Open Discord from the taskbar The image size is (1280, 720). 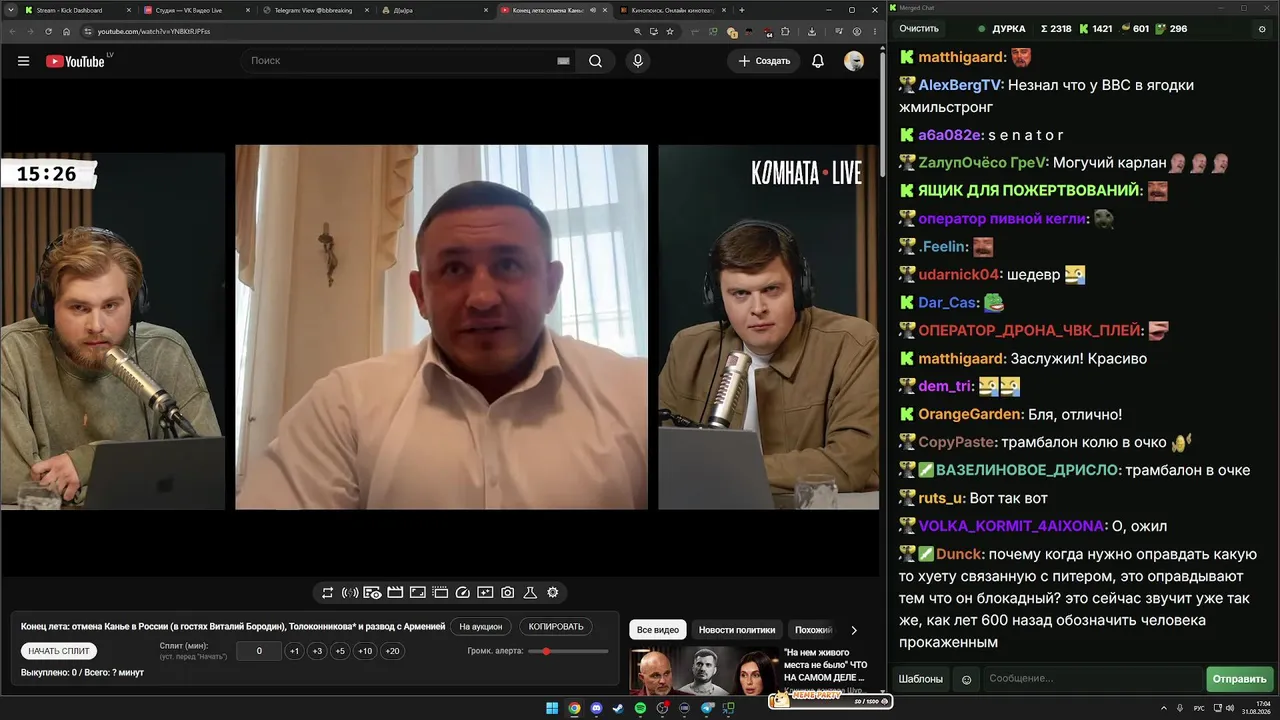[596, 708]
